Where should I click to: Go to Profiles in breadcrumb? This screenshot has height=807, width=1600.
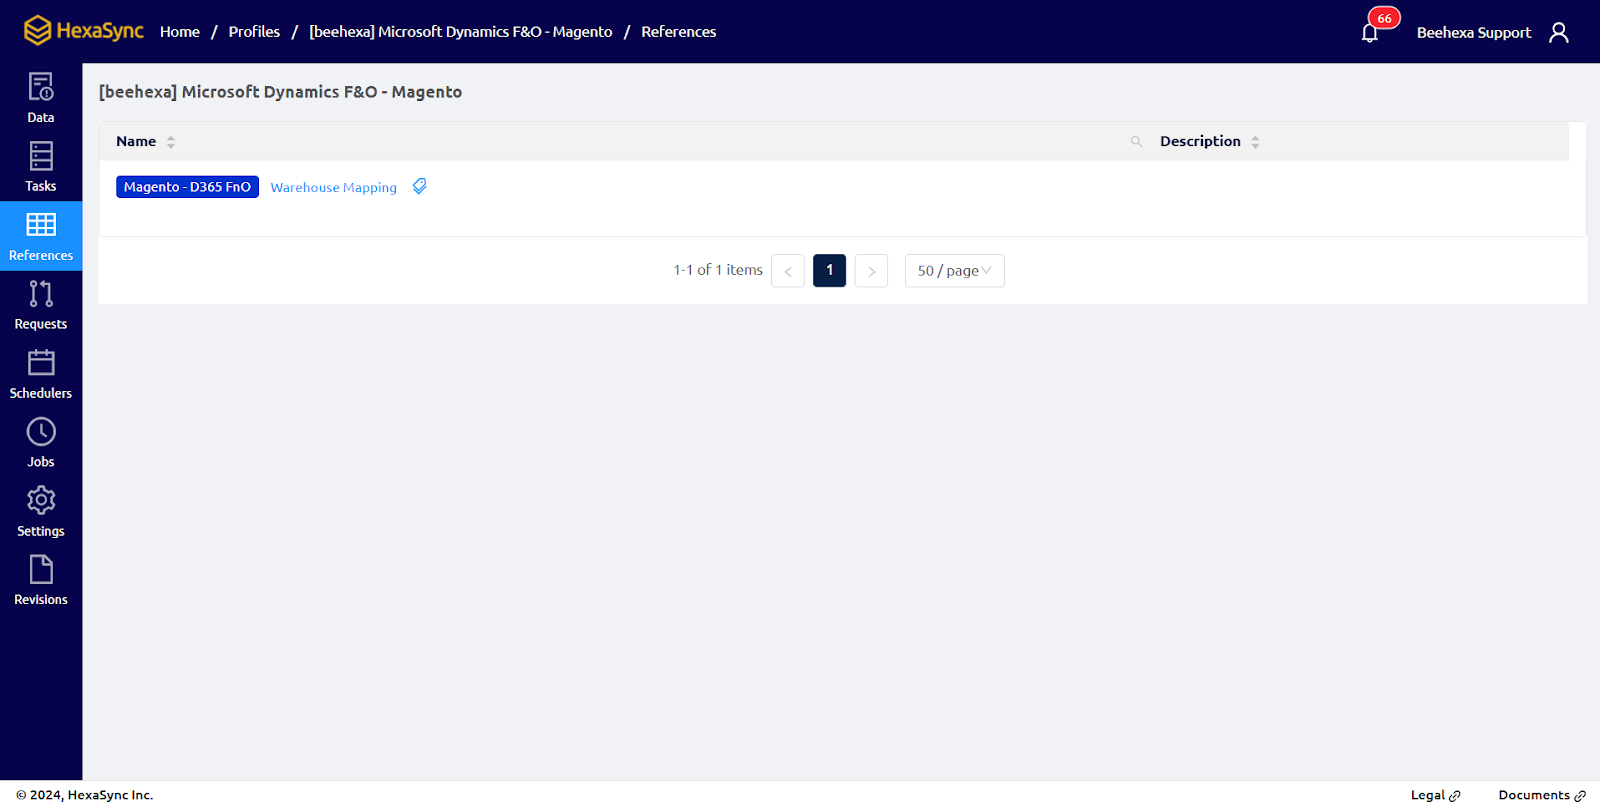pos(254,32)
